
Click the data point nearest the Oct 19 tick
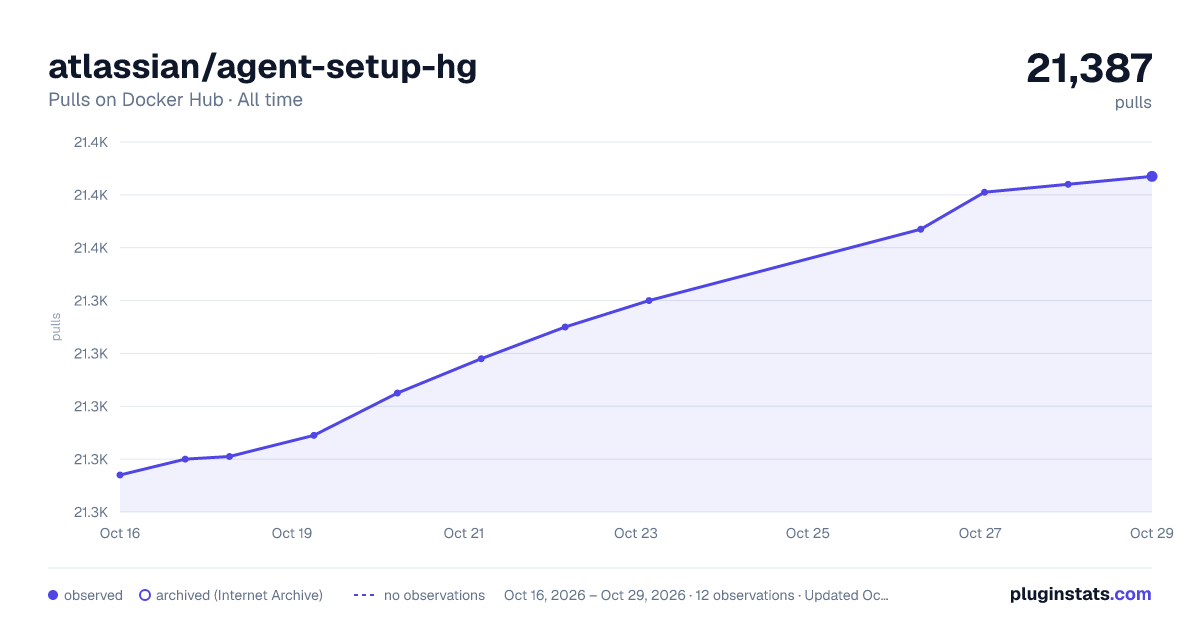coord(313,435)
